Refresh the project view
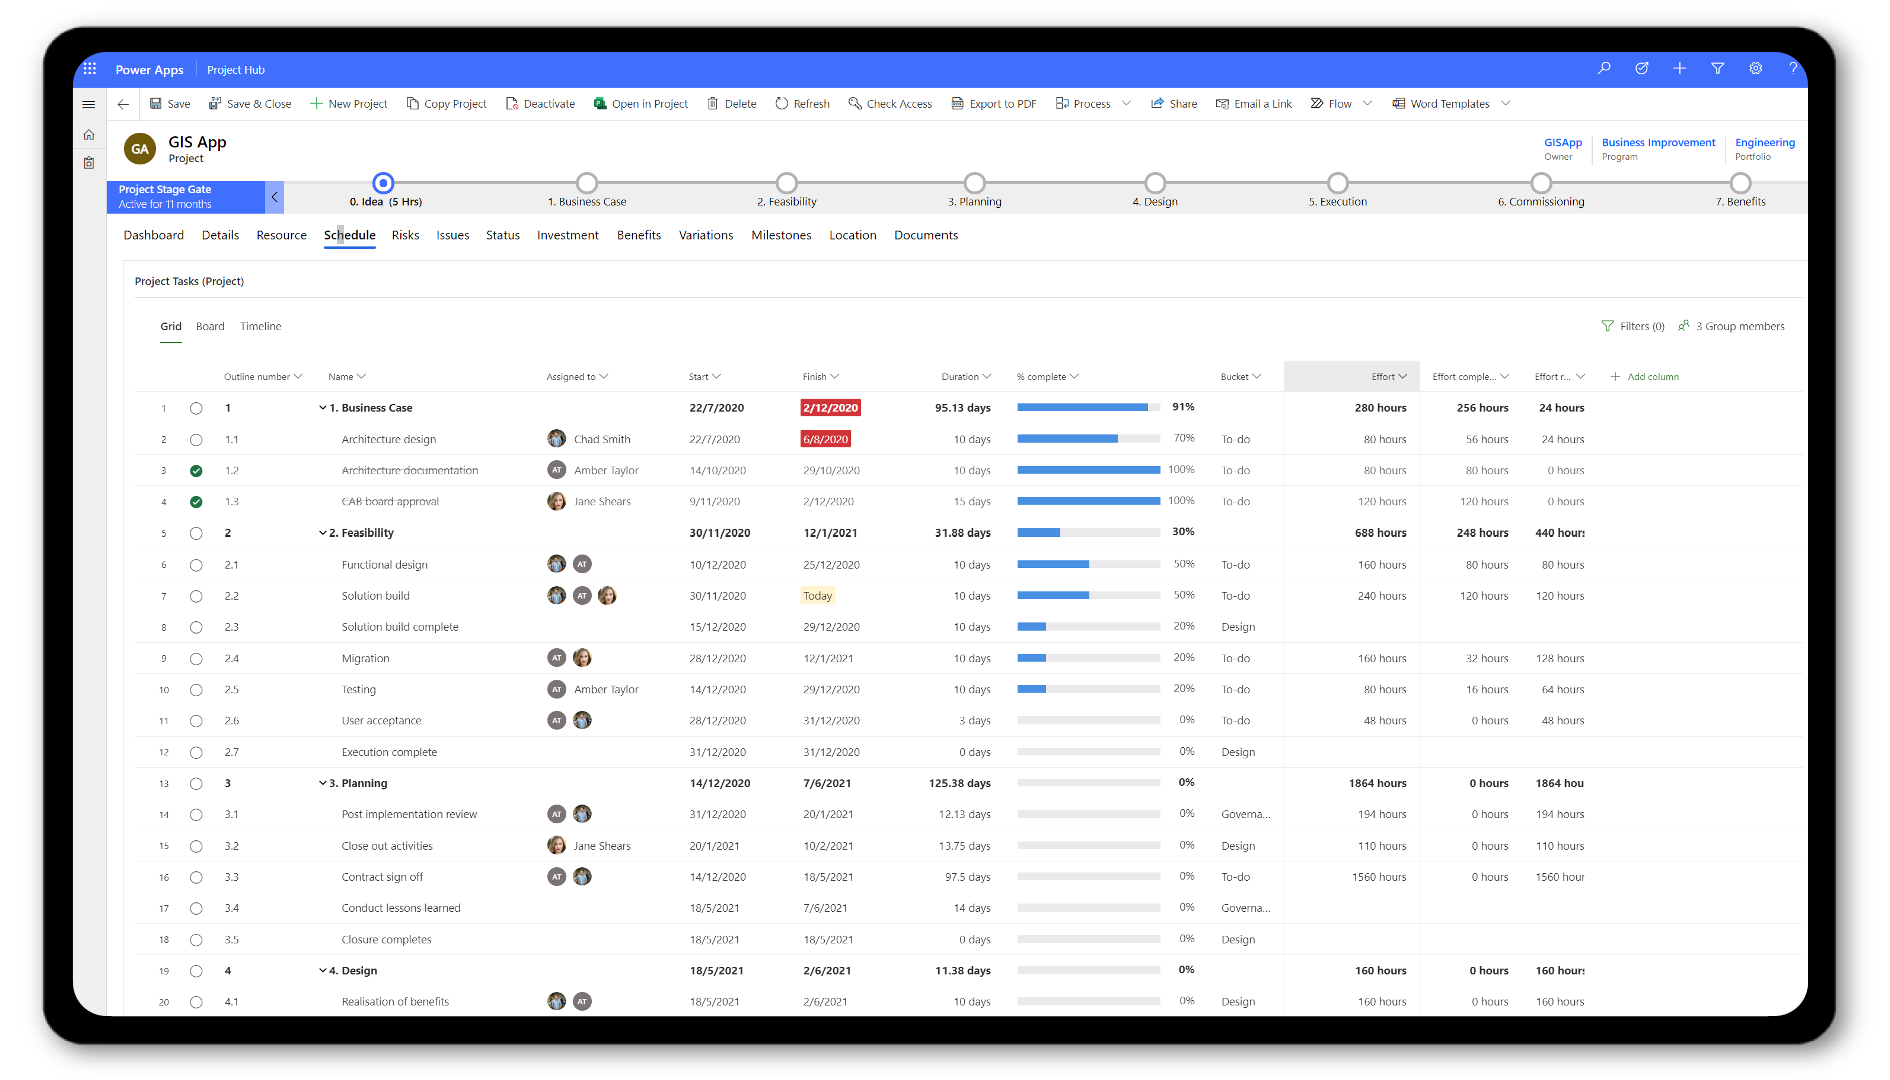1890x1080 pixels. tap(802, 103)
